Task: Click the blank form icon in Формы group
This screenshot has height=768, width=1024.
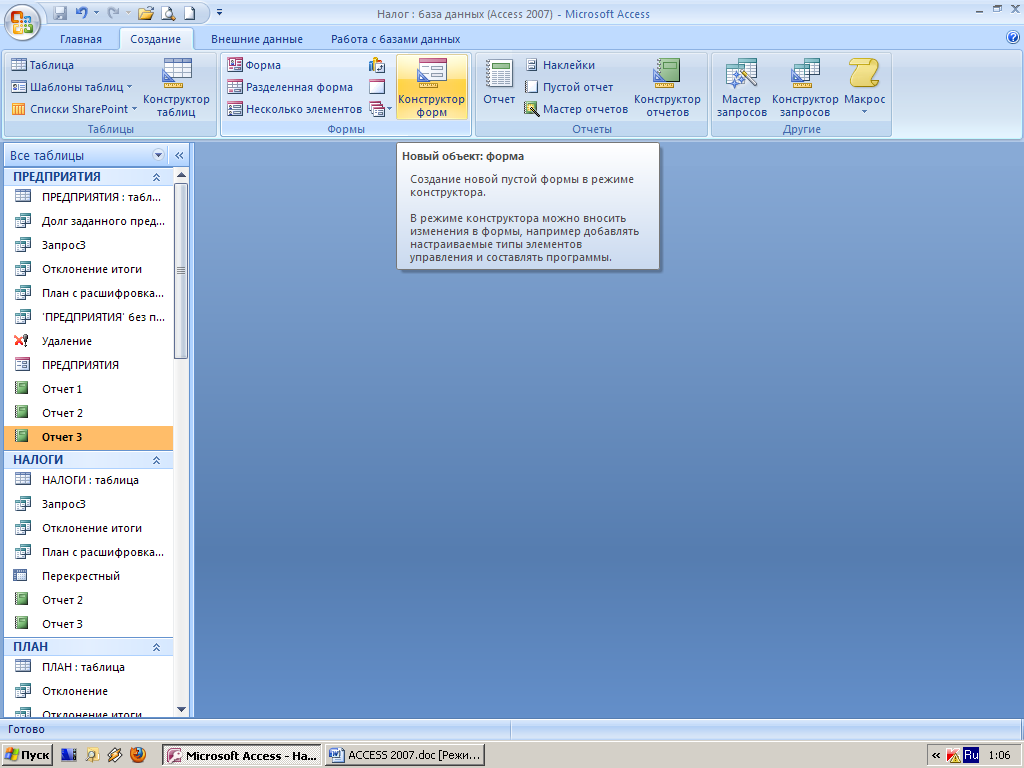Action: tap(377, 87)
